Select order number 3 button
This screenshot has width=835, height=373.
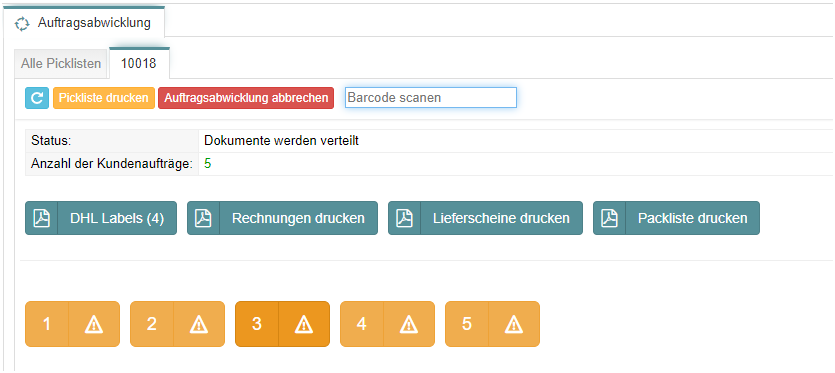[x=257, y=324]
